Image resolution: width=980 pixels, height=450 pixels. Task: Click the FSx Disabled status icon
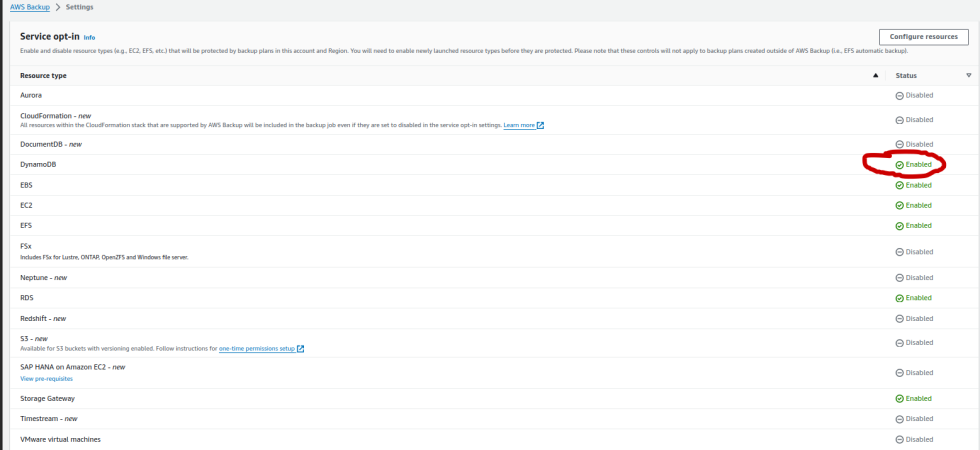(x=899, y=252)
